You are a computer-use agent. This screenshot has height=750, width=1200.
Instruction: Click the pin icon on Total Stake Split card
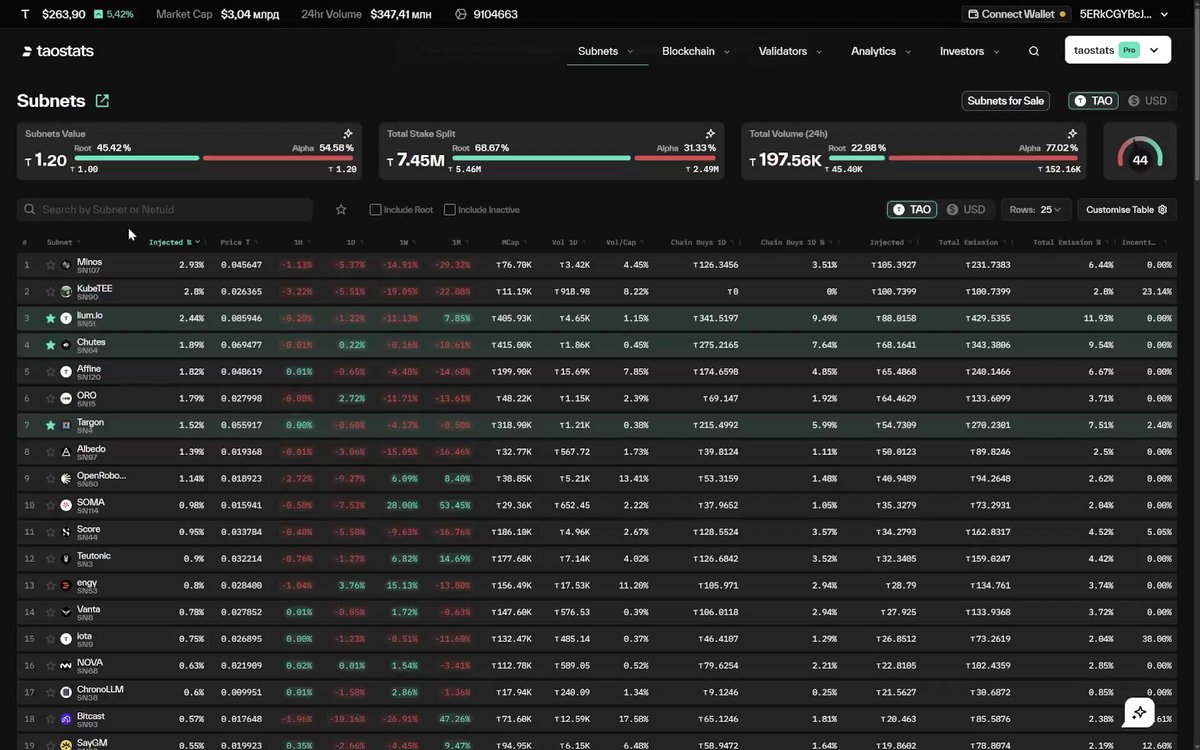[x=710, y=133]
